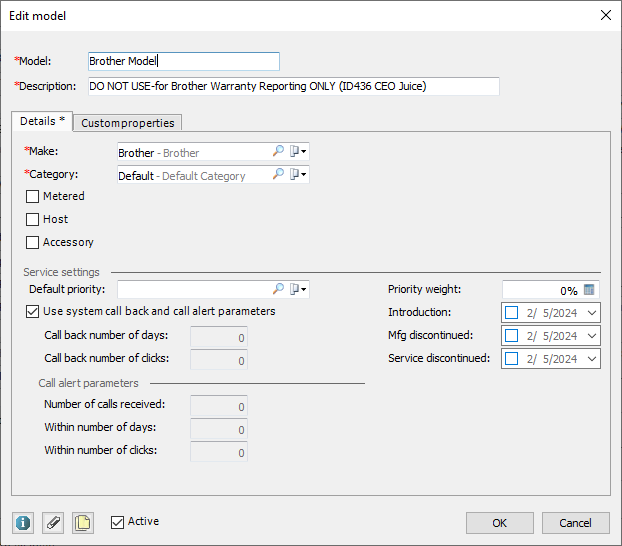Click the Default priority magnifier search icon
622x546 pixels.
[278, 289]
